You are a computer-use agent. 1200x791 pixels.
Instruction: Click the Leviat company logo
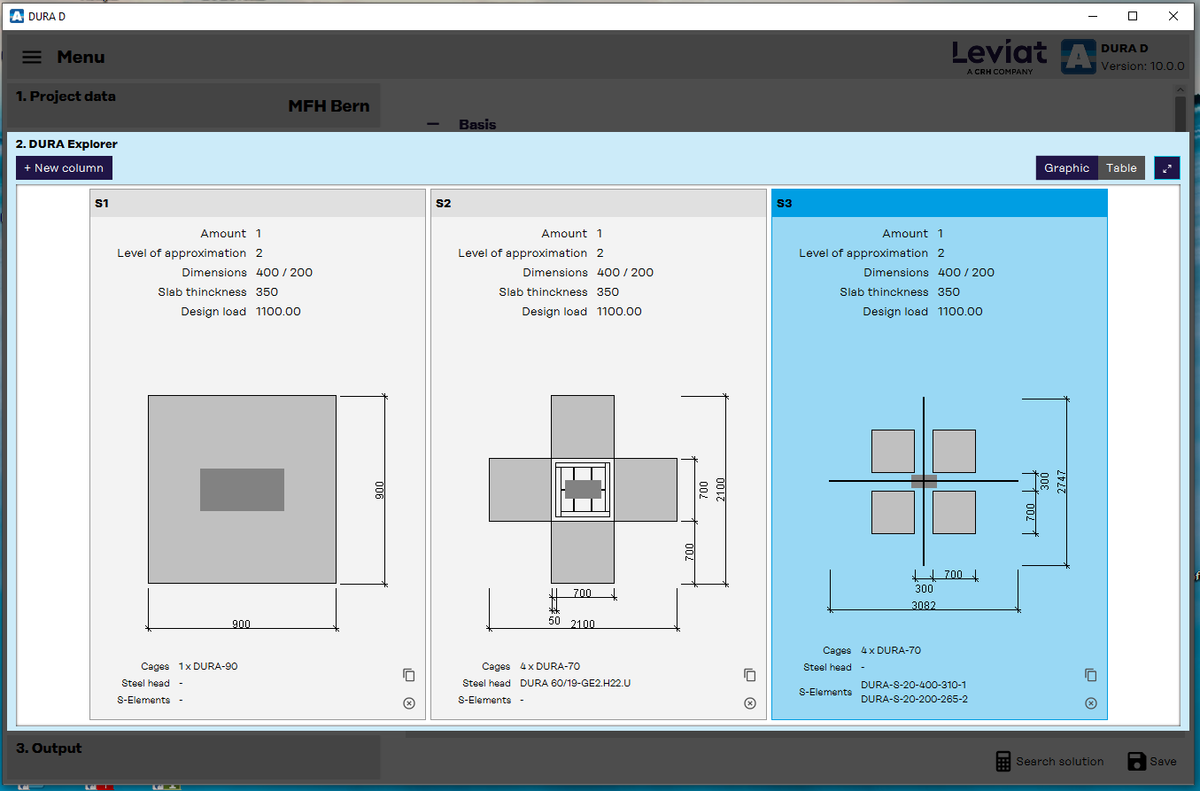click(x=999, y=56)
